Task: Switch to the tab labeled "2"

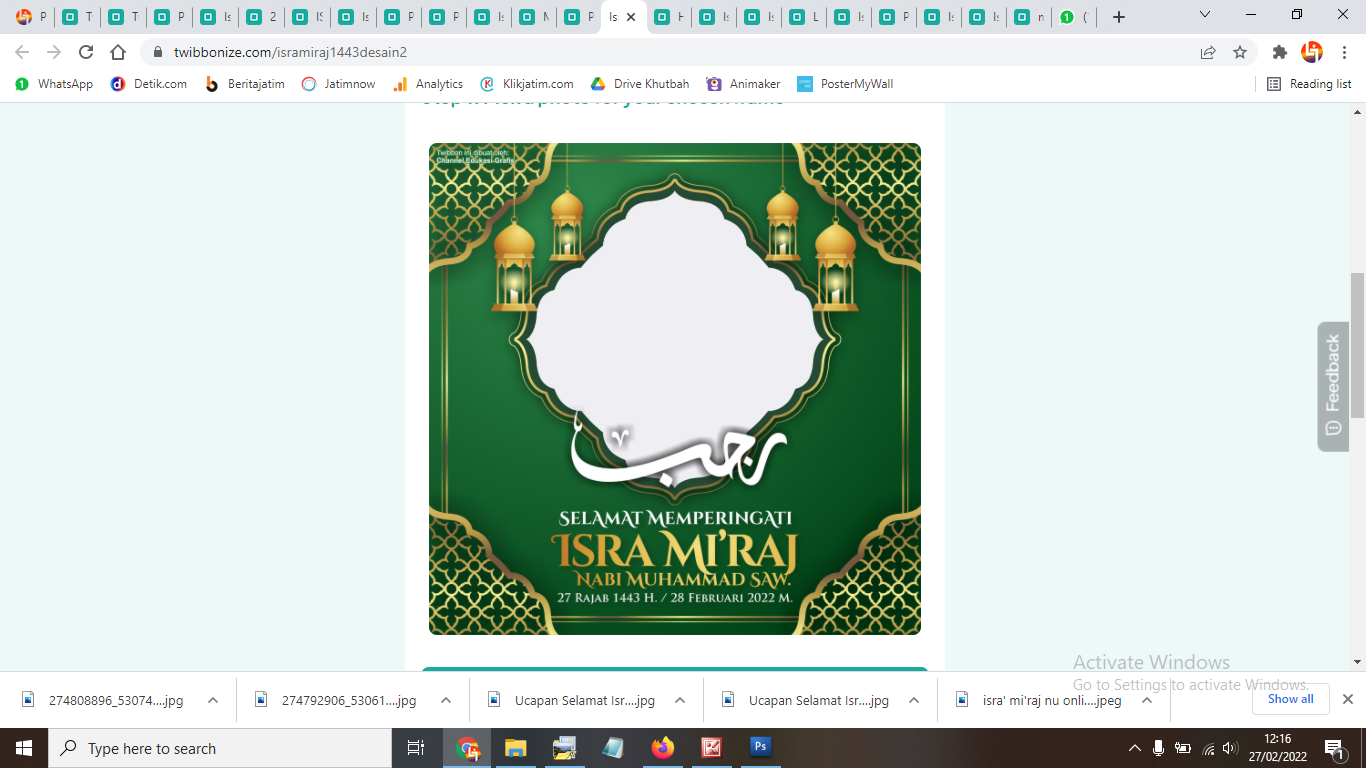Action: [x=262, y=17]
